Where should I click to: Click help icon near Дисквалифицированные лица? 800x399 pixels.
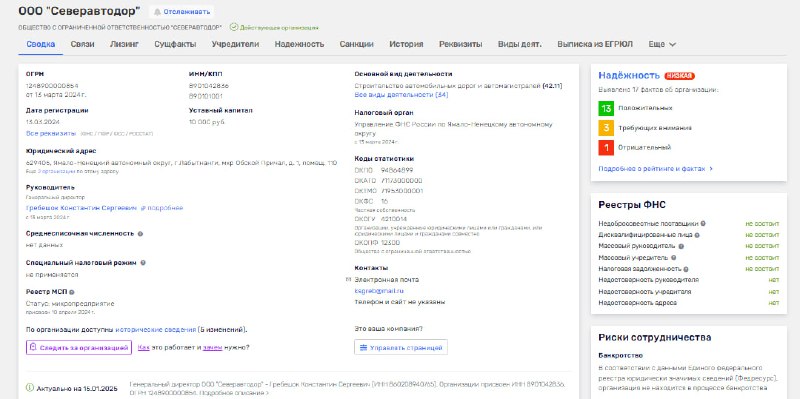[x=697, y=235]
